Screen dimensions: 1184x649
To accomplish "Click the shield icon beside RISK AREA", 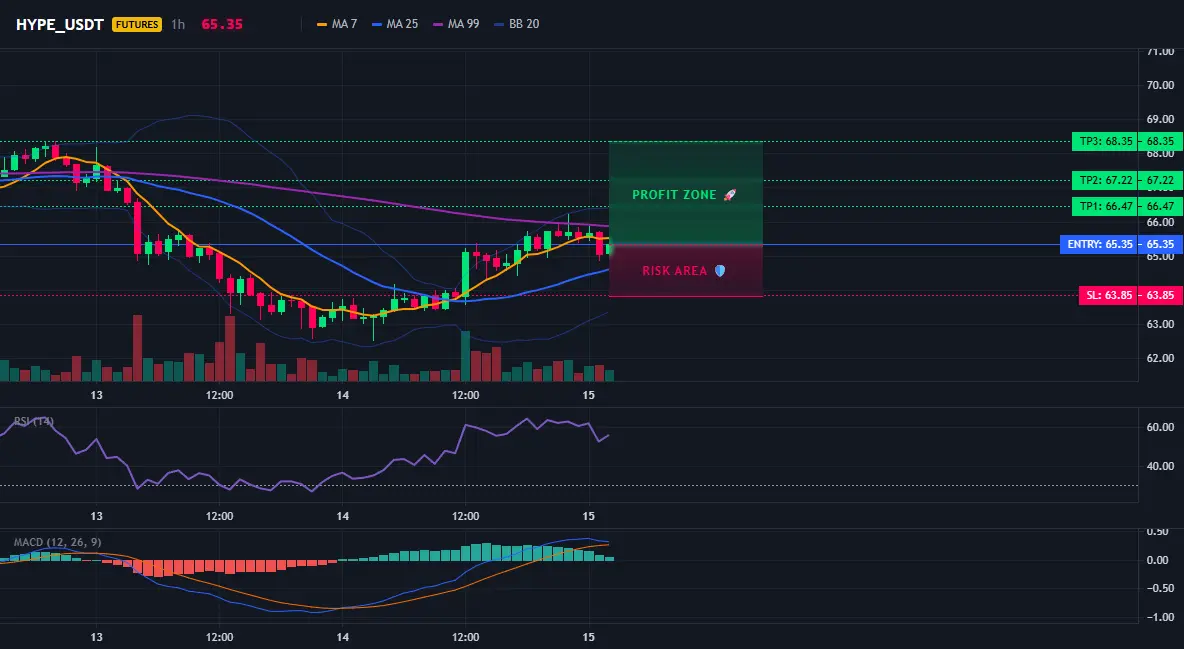I will coord(720,270).
